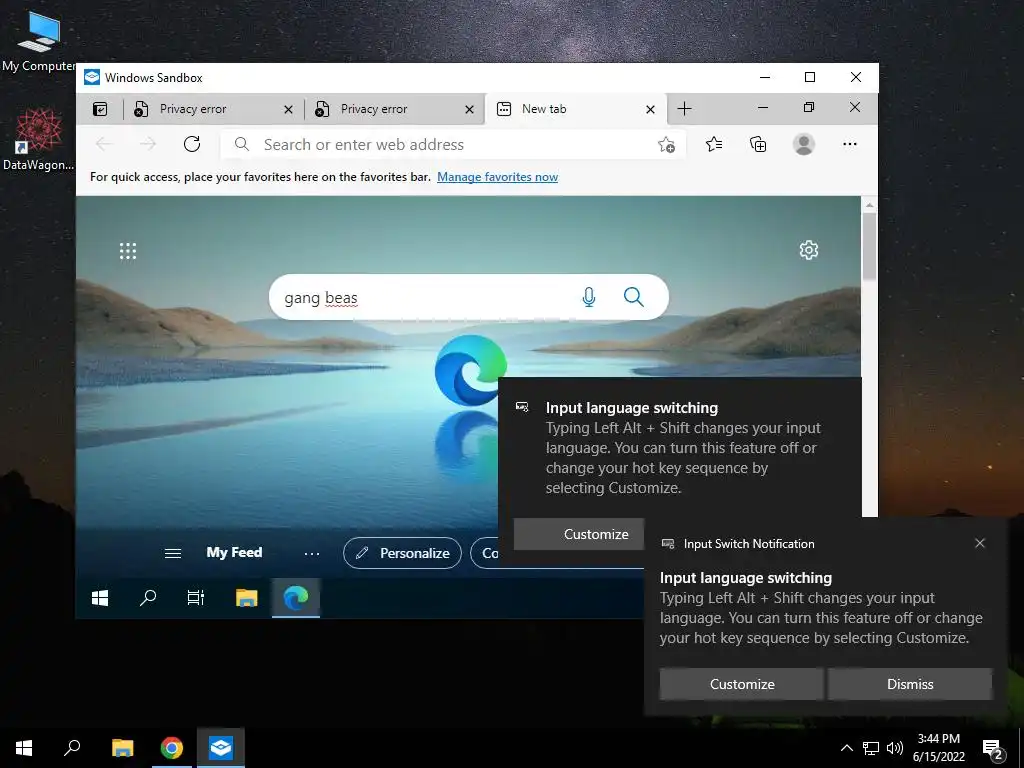
Task: Open network status tray icon
Action: (871, 748)
